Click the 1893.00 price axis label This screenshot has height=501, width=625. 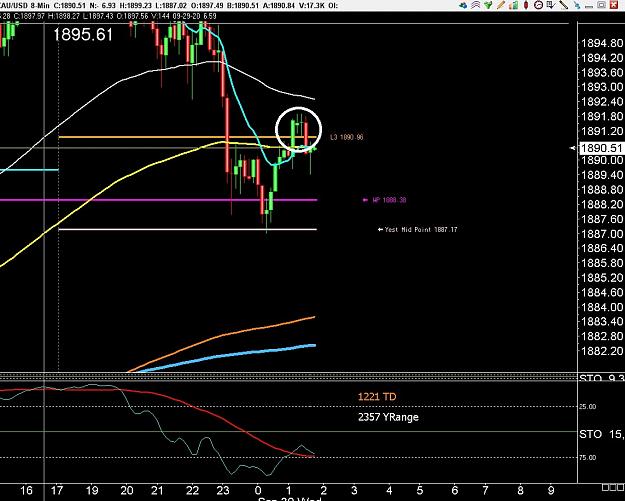602,87
